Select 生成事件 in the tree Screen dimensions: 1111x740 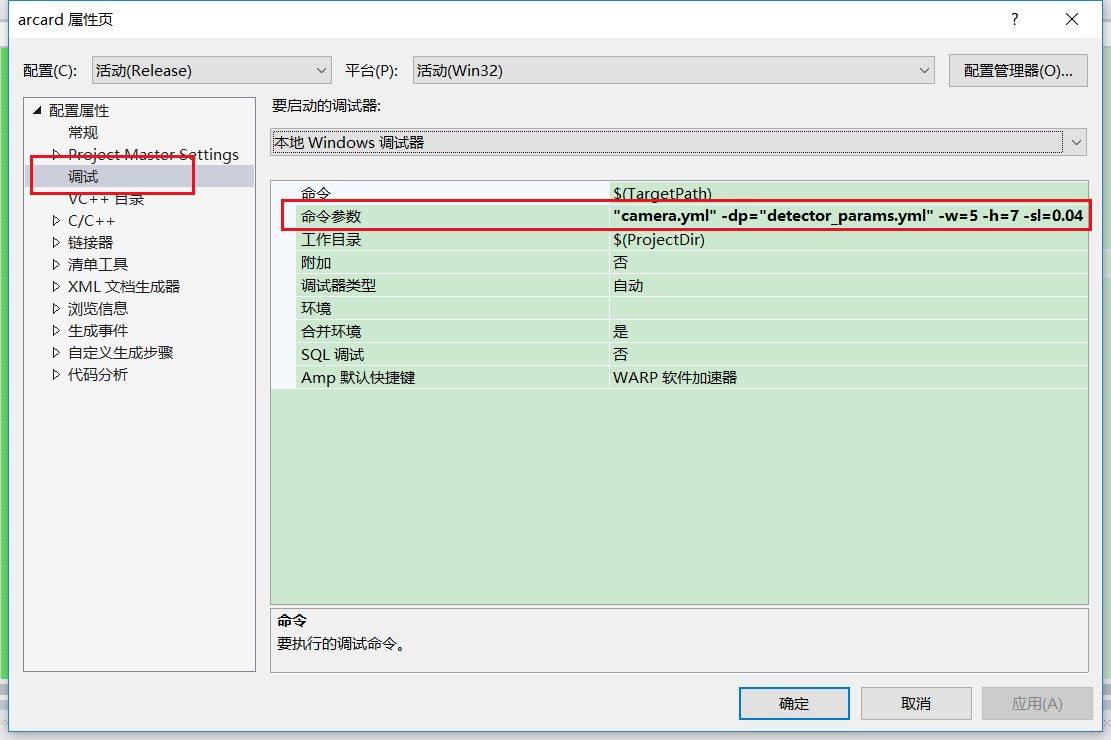[x=97, y=330]
